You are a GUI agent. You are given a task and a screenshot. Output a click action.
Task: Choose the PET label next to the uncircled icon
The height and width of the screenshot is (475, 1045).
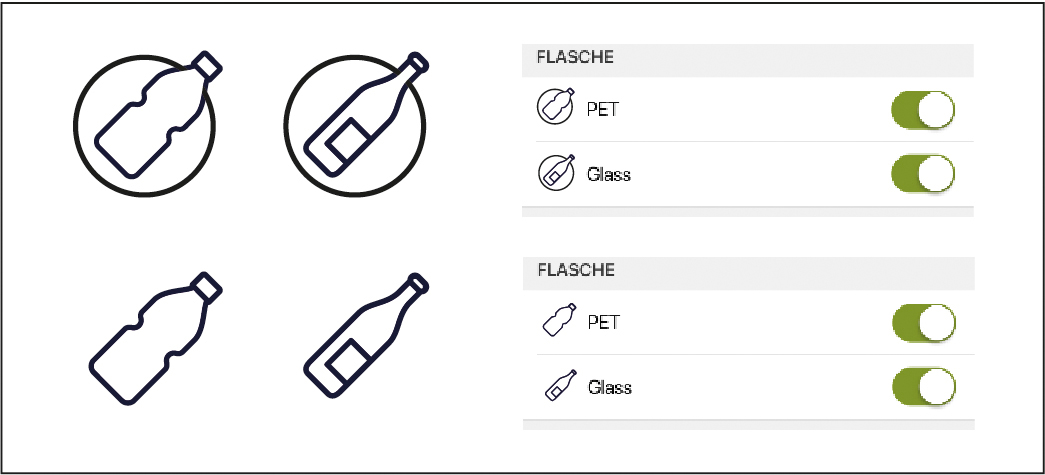click(x=603, y=322)
